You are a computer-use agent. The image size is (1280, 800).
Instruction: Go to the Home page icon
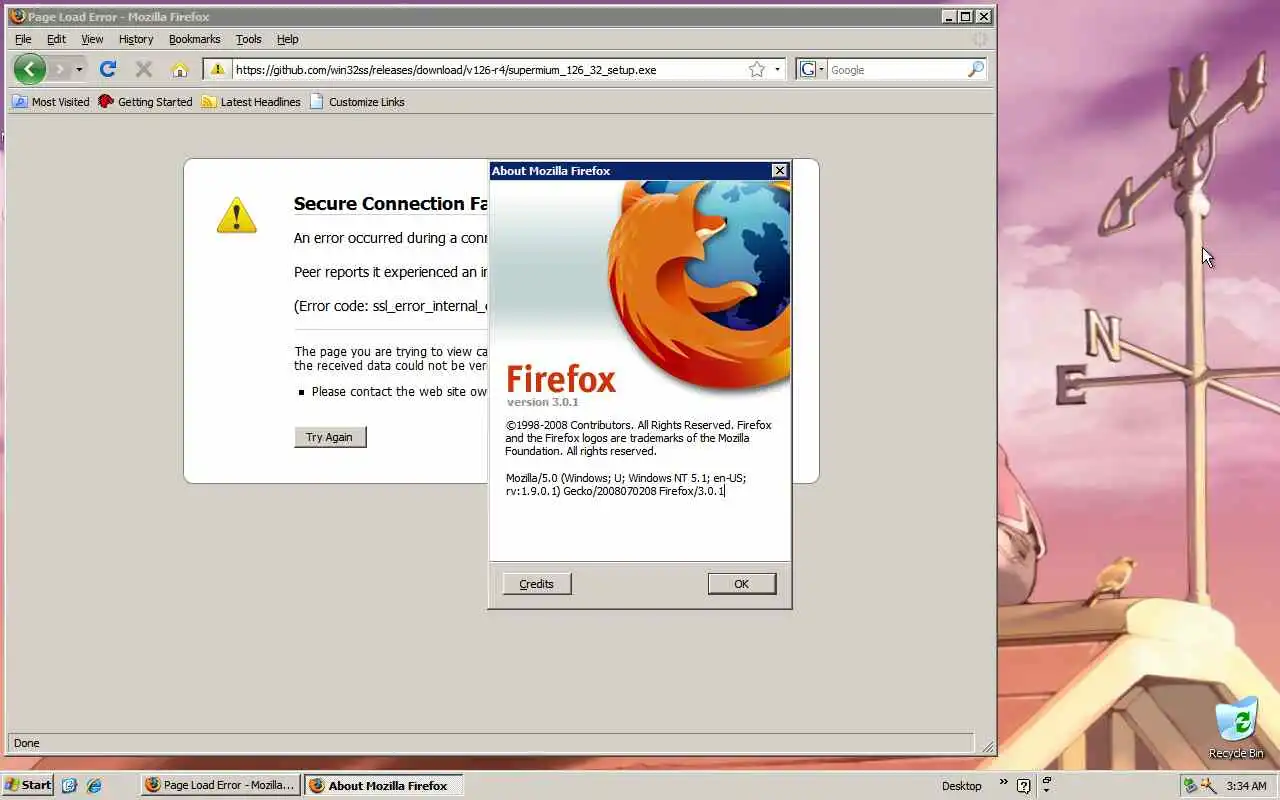coord(180,69)
